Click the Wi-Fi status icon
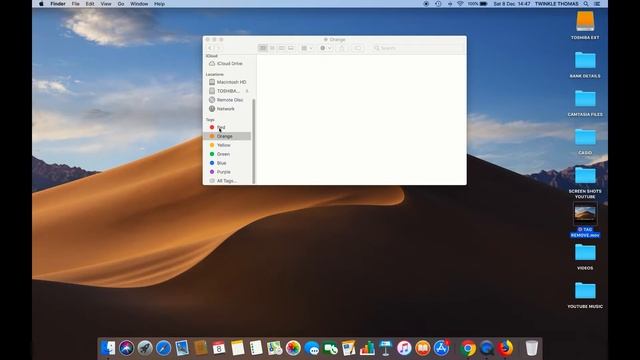Image resolution: width=640 pixels, height=360 pixels. (x=460, y=4)
